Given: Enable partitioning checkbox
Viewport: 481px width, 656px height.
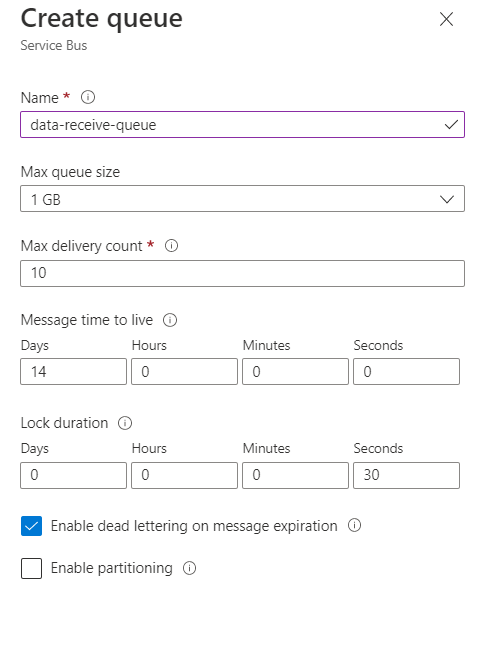Looking at the screenshot, I should (x=31, y=568).
